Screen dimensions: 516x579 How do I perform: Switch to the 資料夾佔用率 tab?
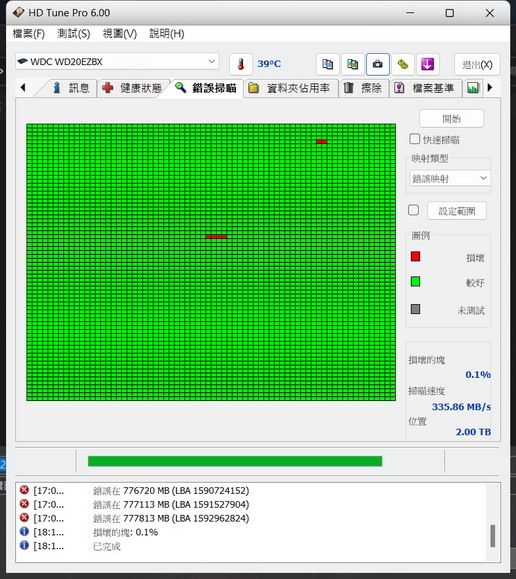click(291, 88)
